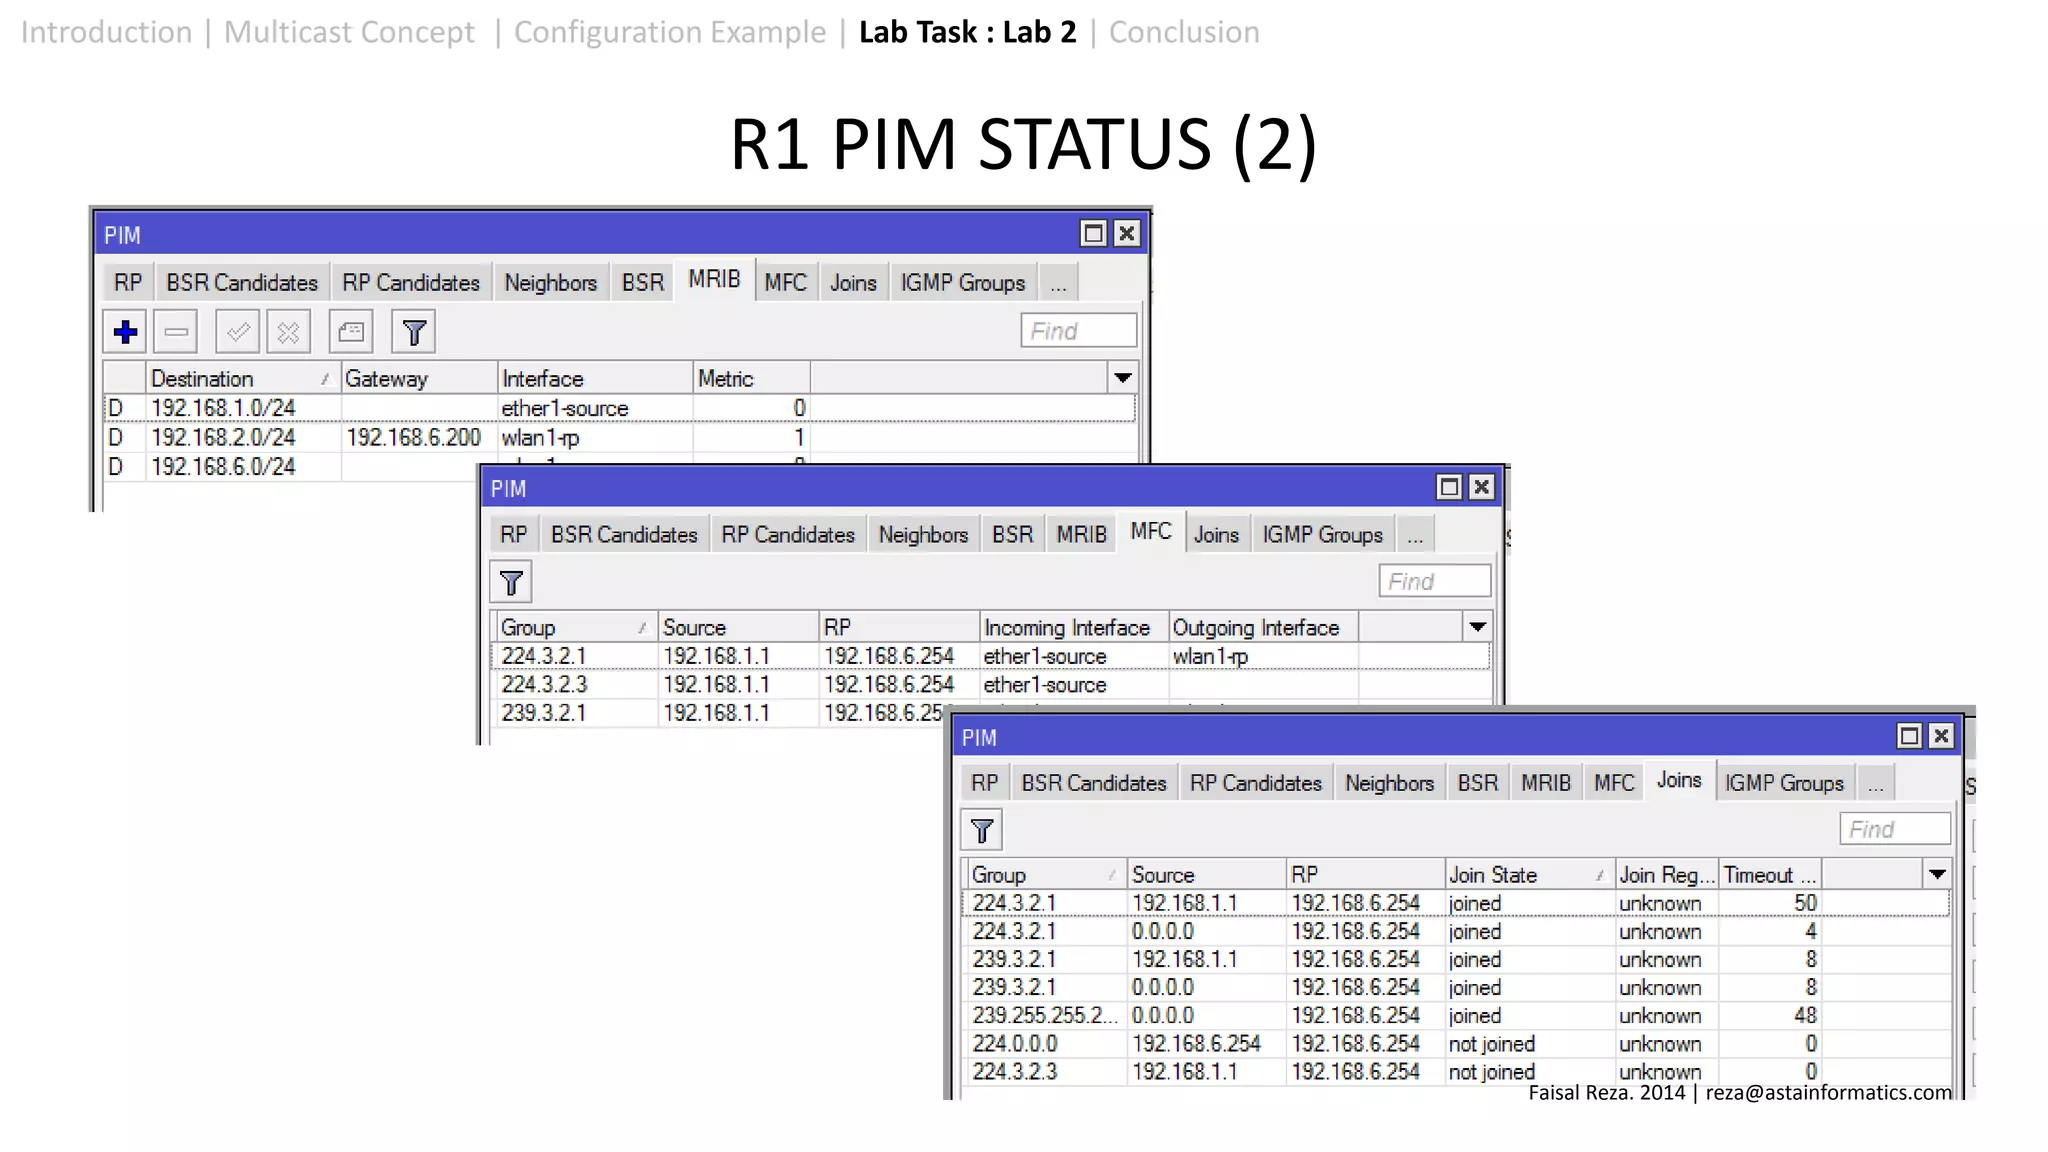Click the Find field in Joins window
Viewport: 2048px width, 1152px height.
(1895, 829)
